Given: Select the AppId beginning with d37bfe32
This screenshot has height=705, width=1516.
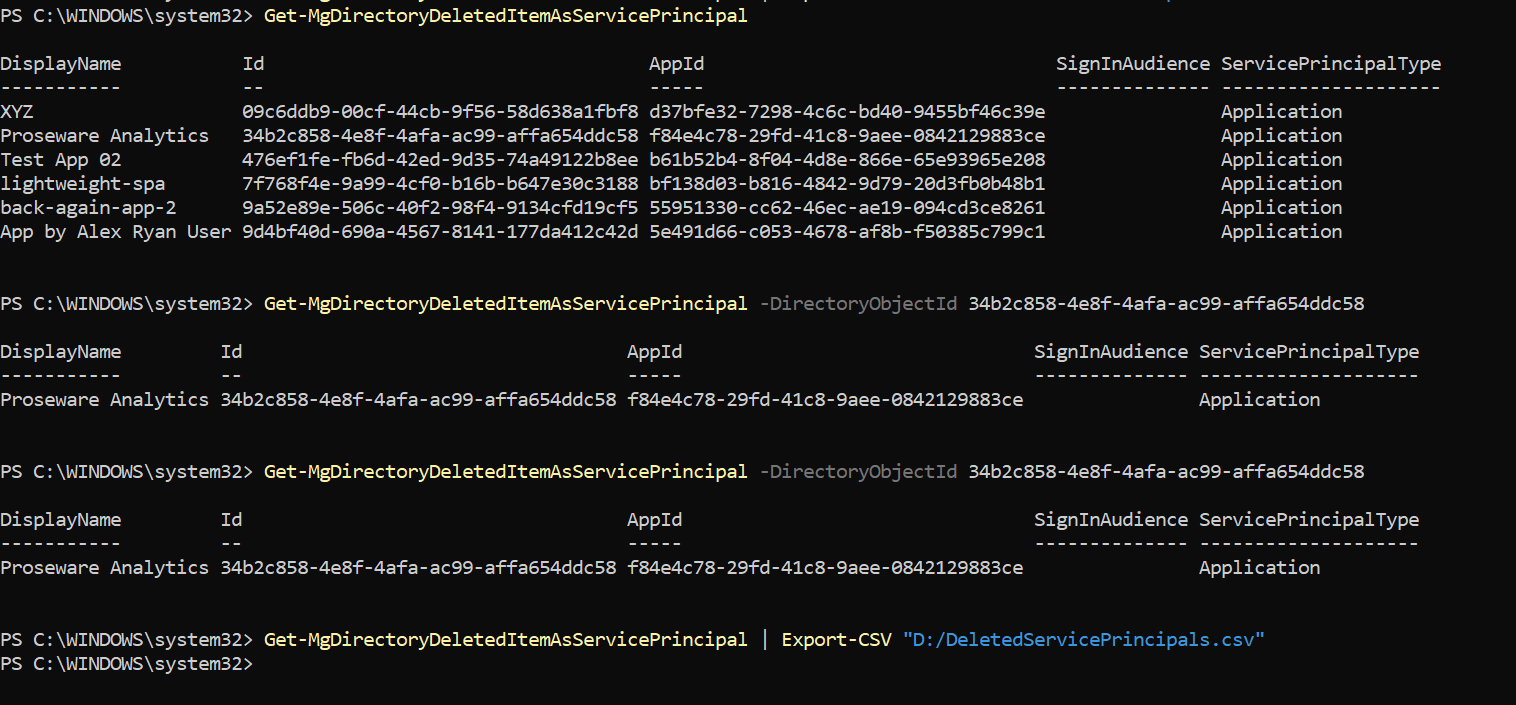Looking at the screenshot, I should (847, 111).
